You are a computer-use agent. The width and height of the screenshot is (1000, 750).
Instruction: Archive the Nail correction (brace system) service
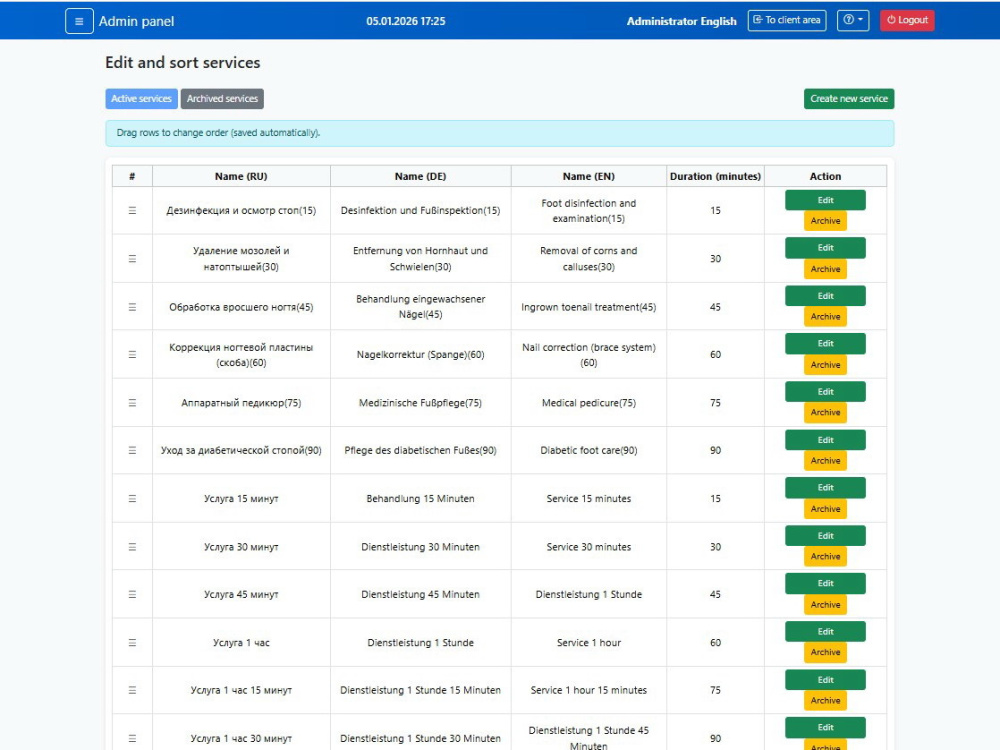pos(825,365)
